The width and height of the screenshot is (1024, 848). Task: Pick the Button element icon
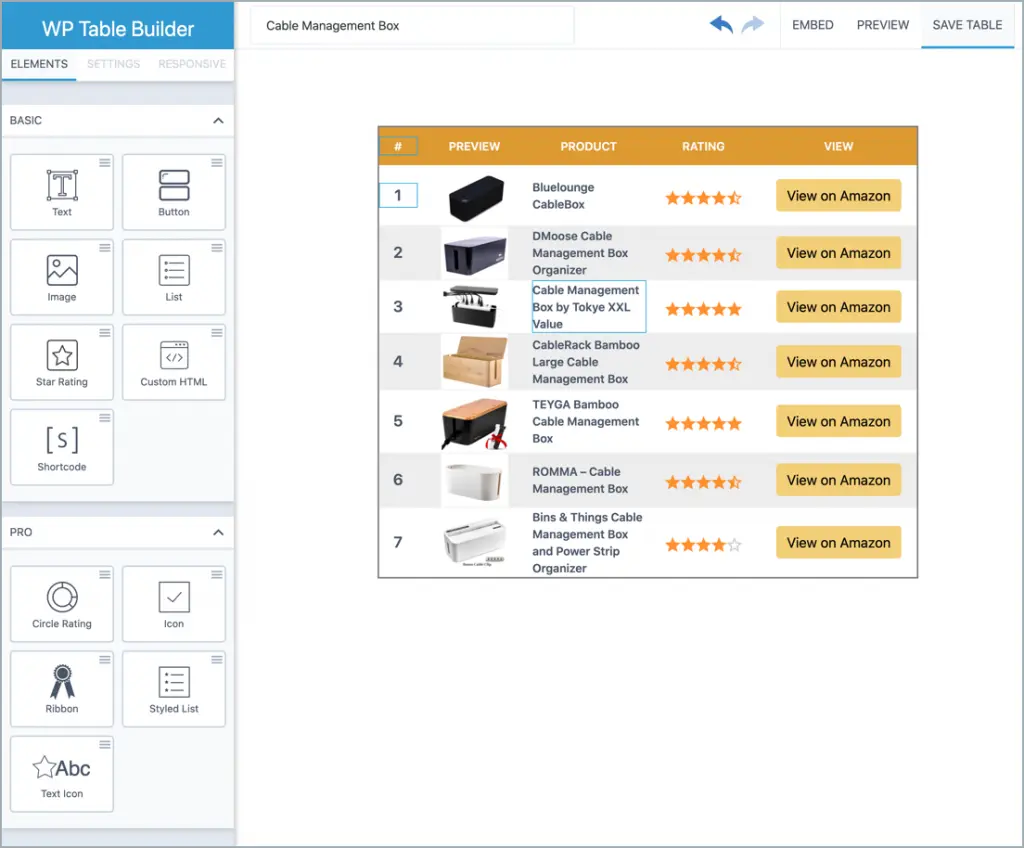[174, 186]
